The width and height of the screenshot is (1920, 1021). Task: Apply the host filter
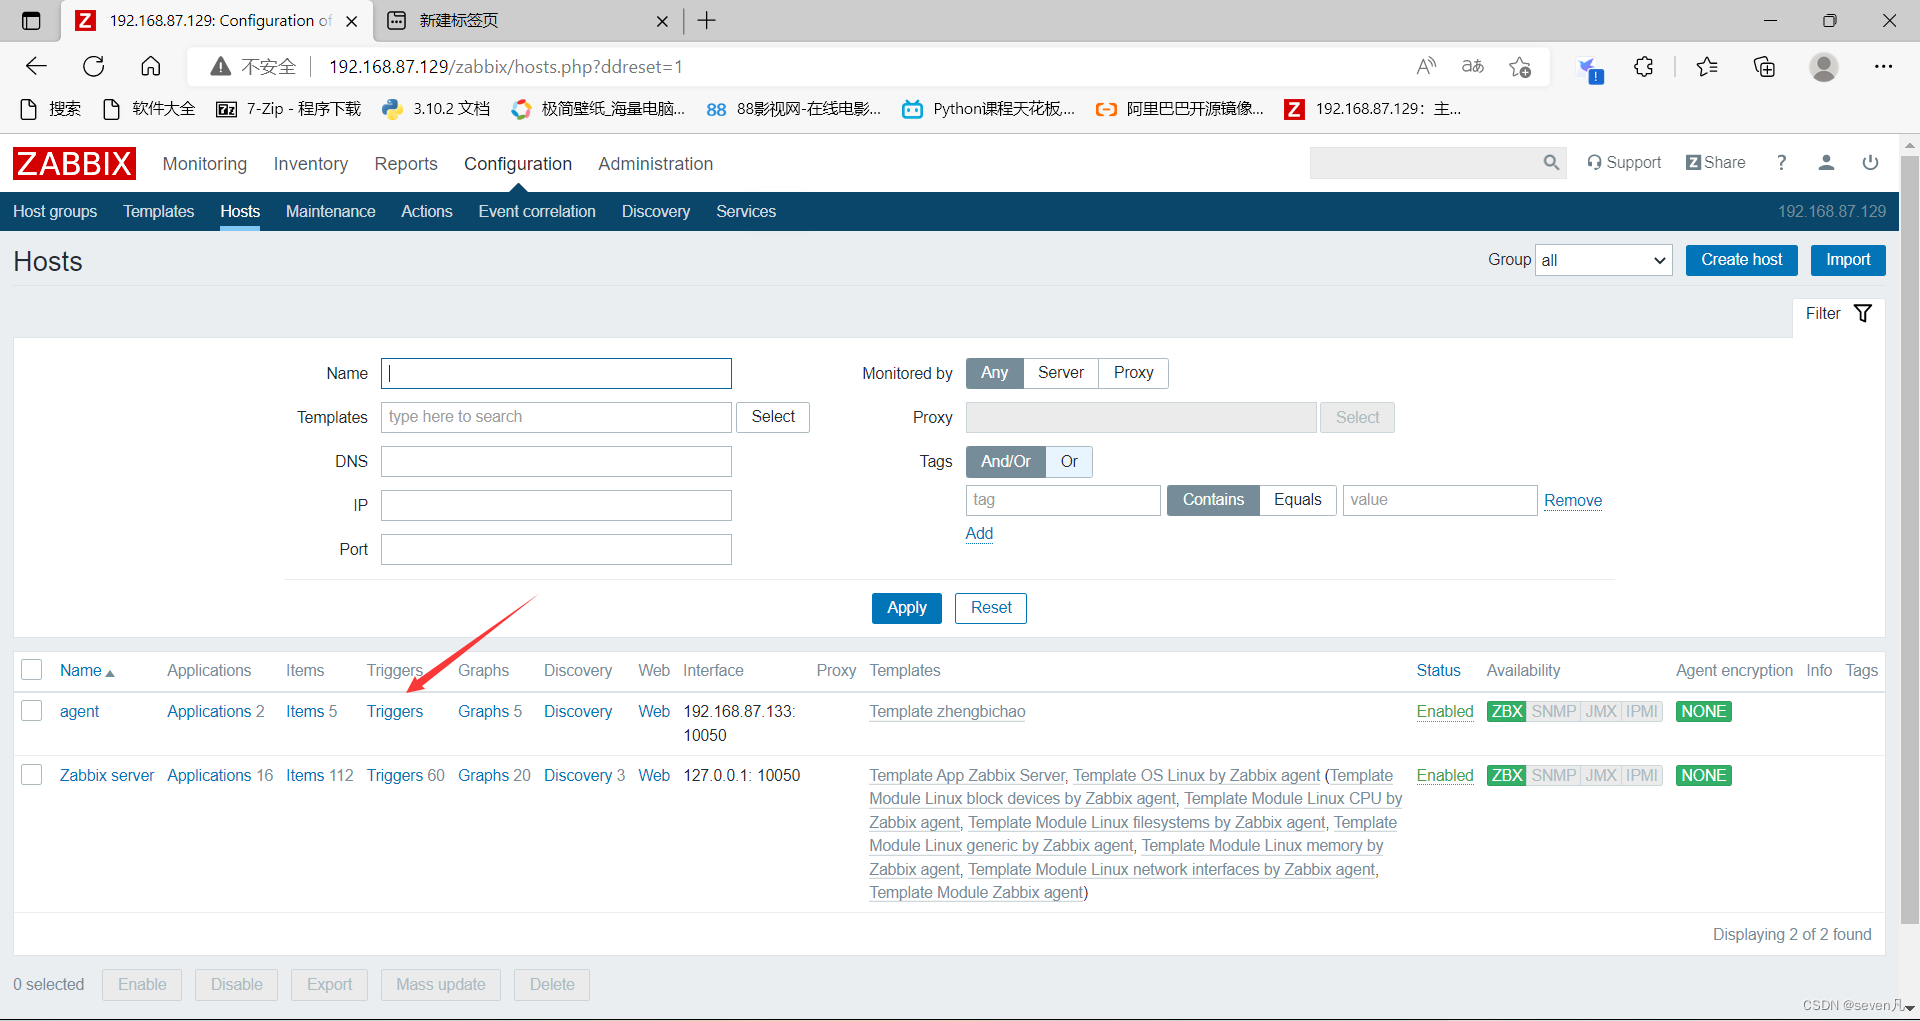(907, 608)
